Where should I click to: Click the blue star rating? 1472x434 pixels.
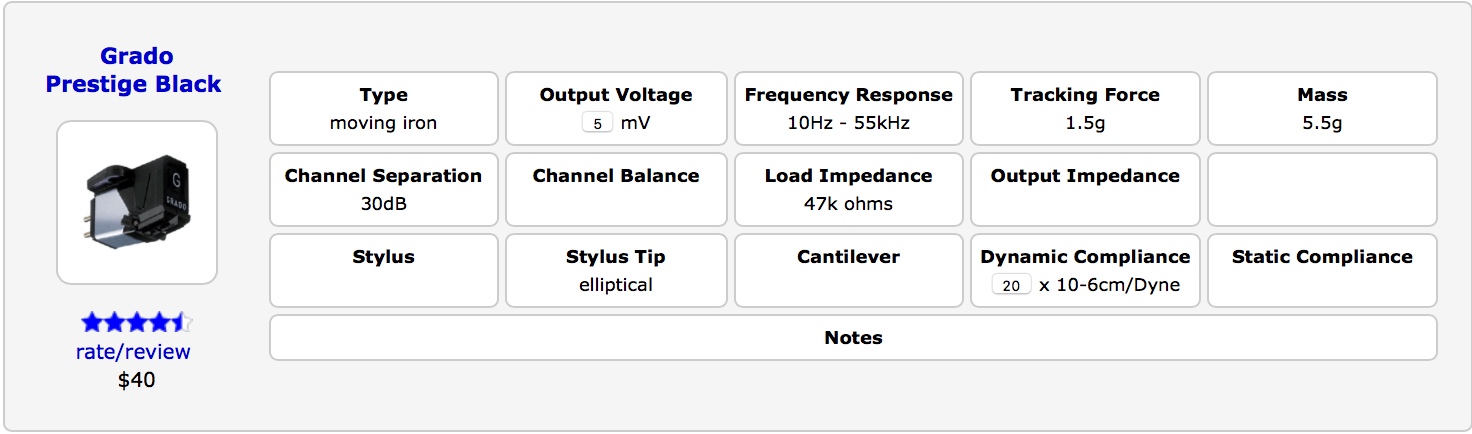point(136,322)
